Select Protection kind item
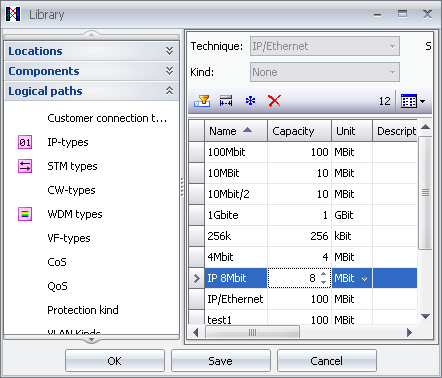Screen dimensions: 442x378 [83, 310]
